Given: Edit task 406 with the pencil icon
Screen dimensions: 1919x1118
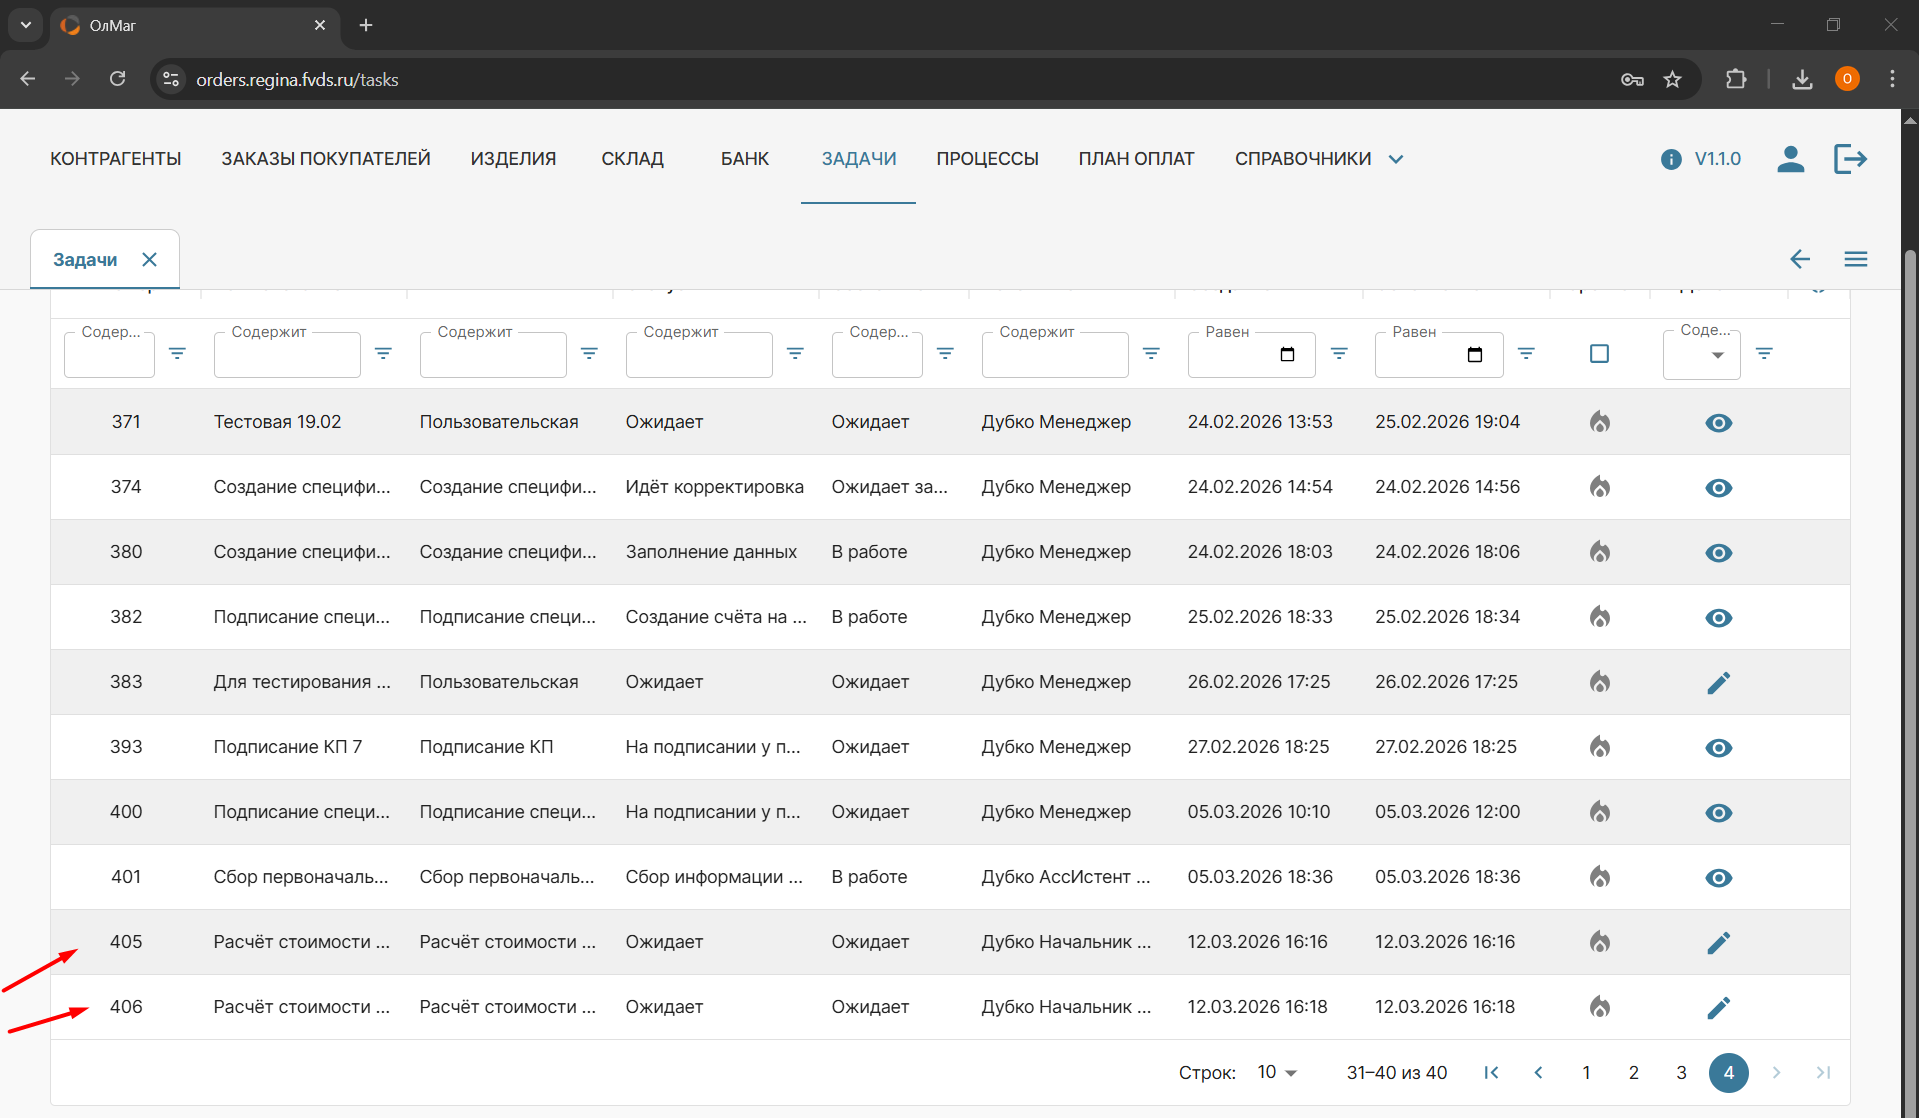Looking at the screenshot, I should coord(1718,1008).
